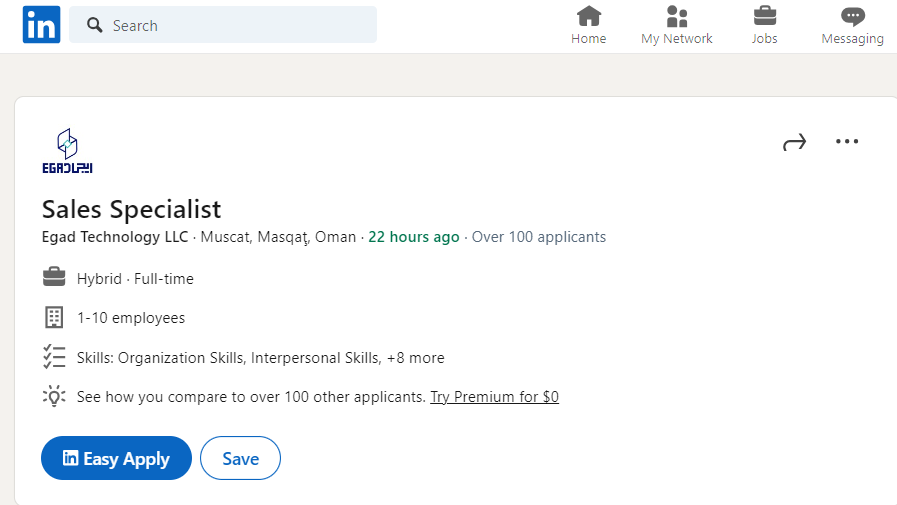Share the job with arrow icon

[x=795, y=142]
